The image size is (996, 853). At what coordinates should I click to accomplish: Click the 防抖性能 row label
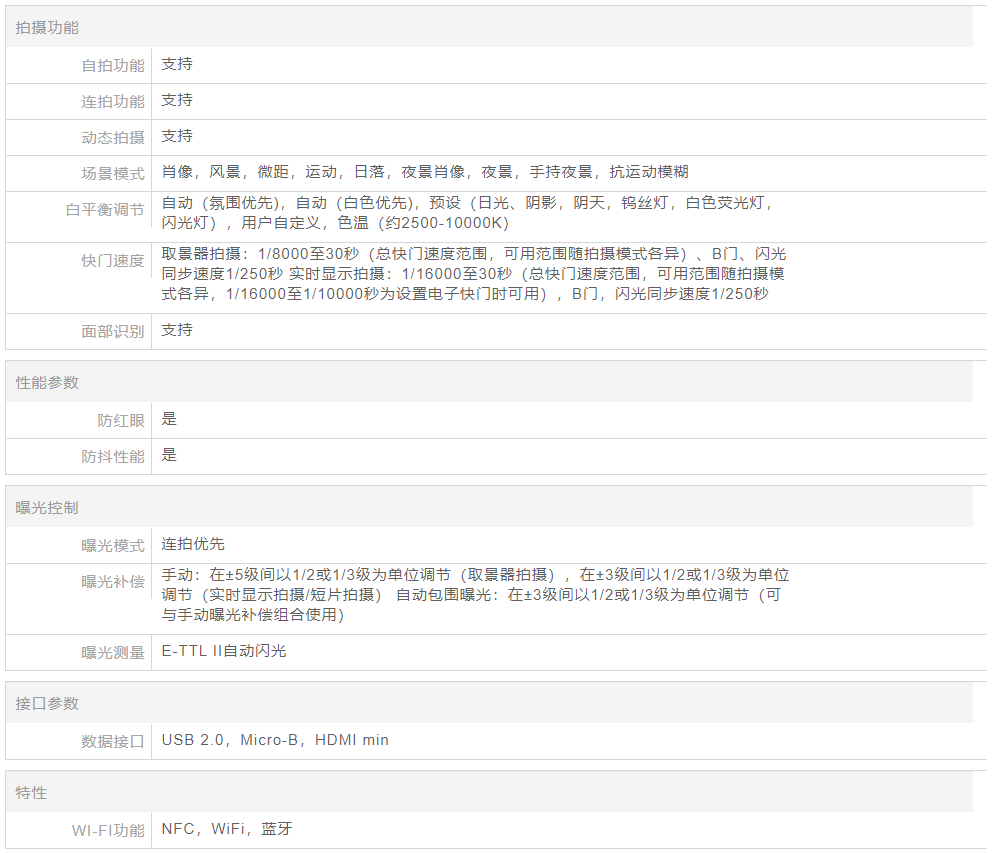pos(112,457)
